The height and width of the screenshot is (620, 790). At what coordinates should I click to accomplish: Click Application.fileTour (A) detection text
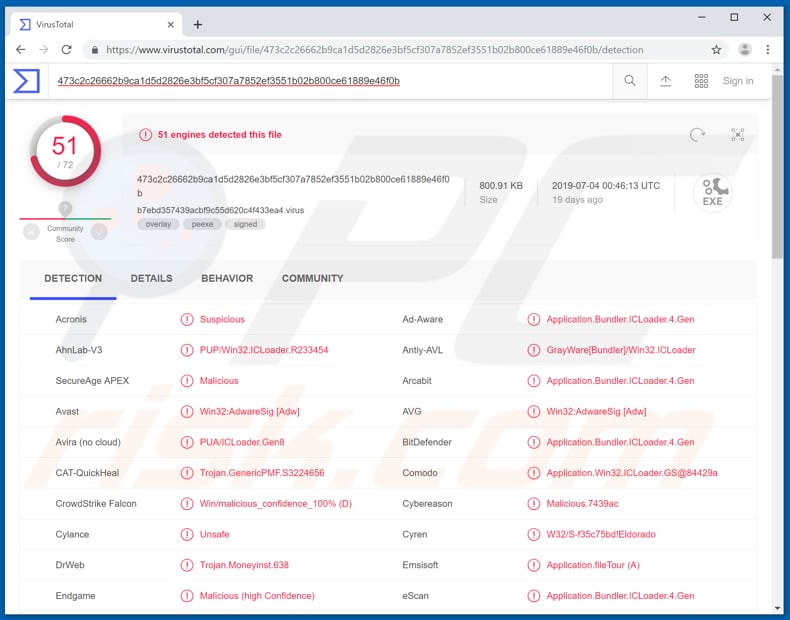[593, 565]
